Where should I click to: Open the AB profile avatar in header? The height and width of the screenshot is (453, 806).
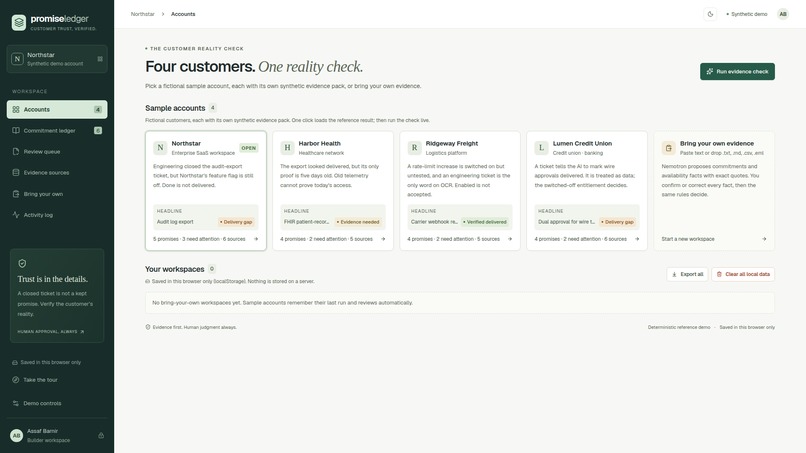click(x=783, y=14)
